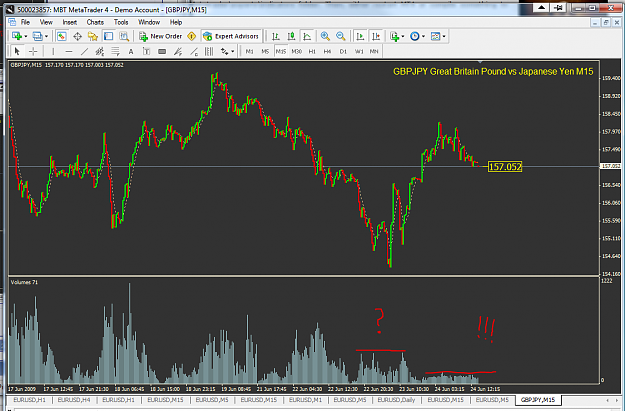This screenshot has height=411, width=625.
Task: Expand the New Chart dropdown arrow
Action: [26, 37]
